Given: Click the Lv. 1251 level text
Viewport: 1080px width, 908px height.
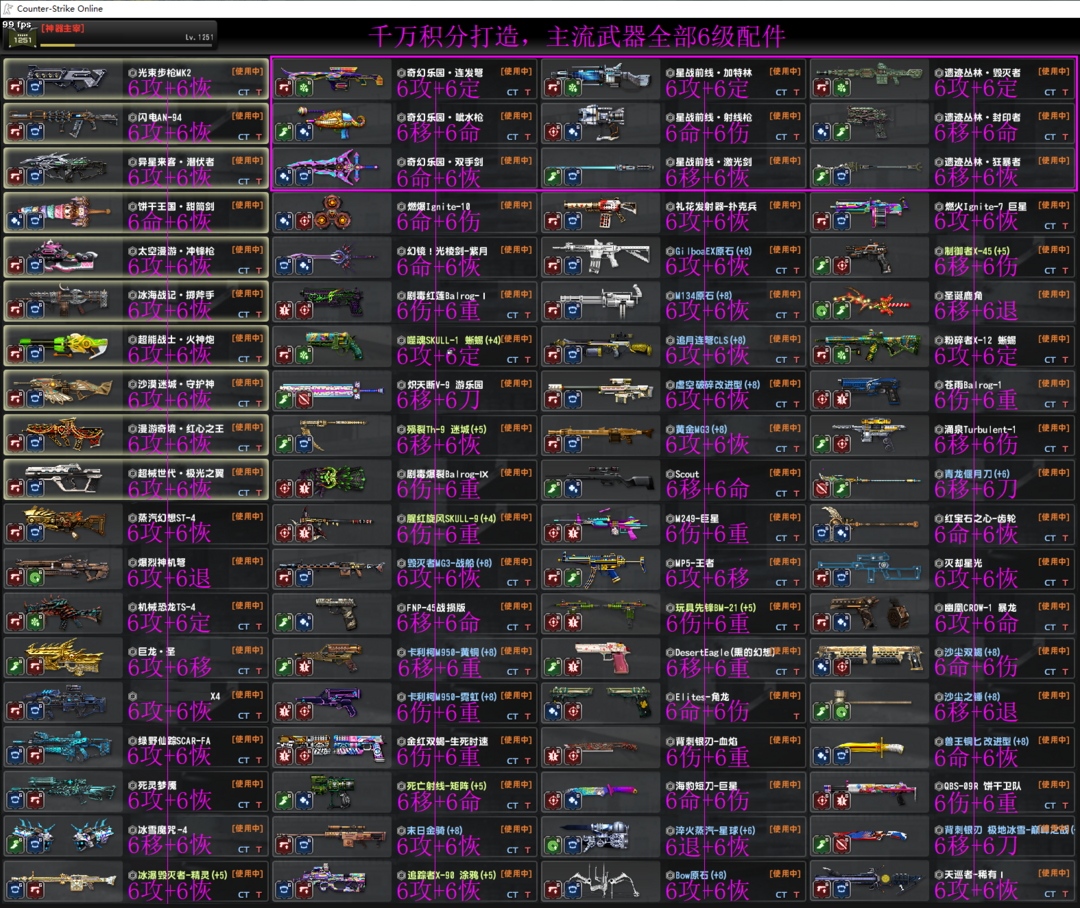Looking at the screenshot, I should click(199, 37).
